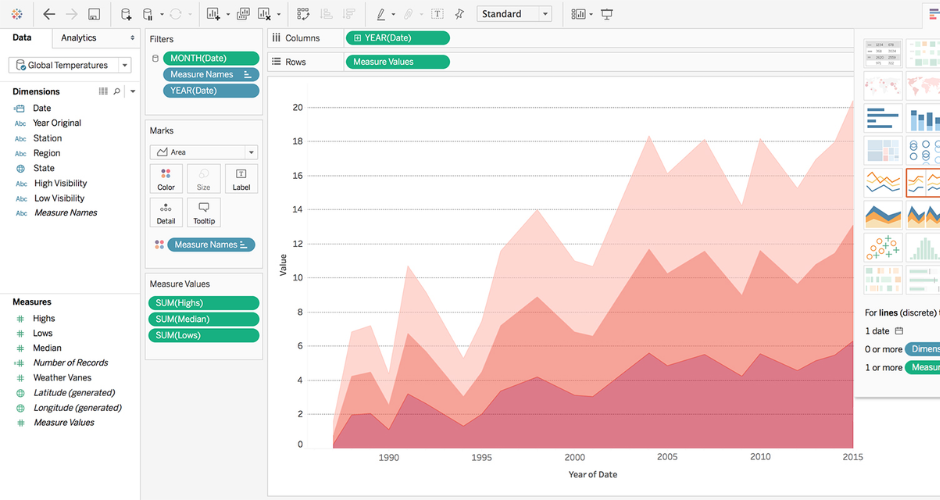940x500 pixels.
Task: Open the Global Temperatures data source dropdown
Action: point(70,65)
